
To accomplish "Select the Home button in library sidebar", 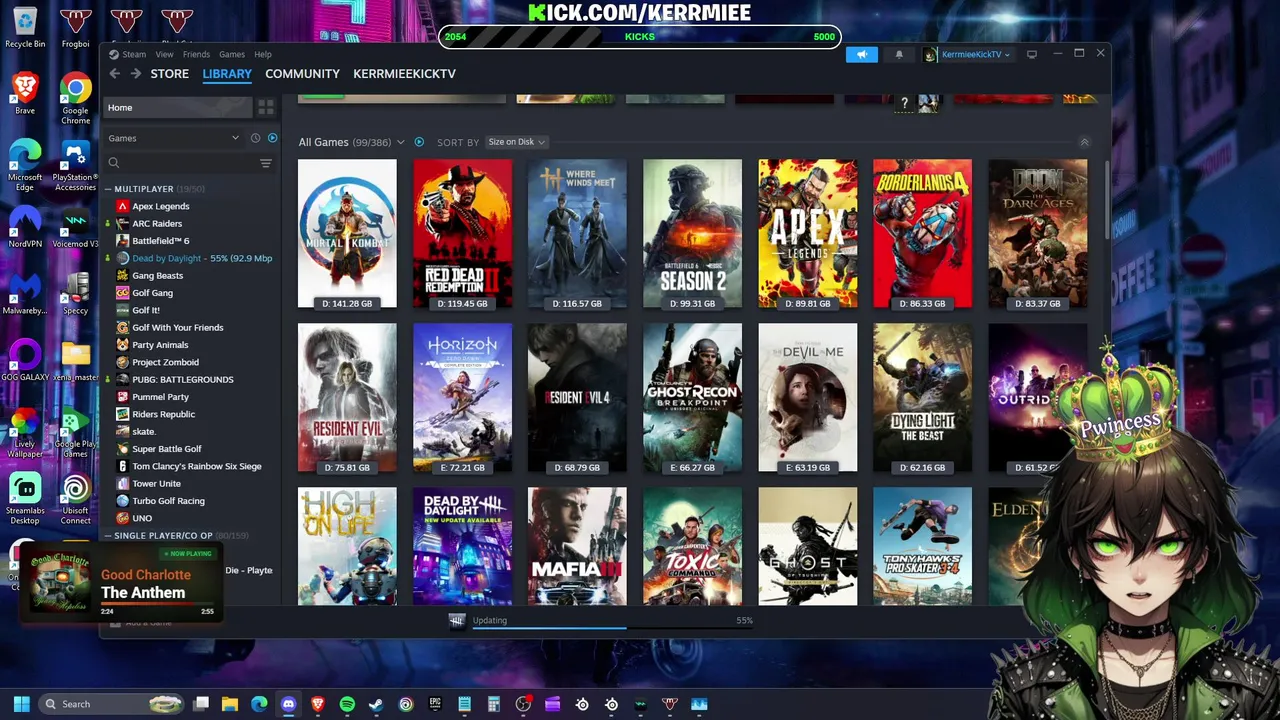I will pos(176,107).
